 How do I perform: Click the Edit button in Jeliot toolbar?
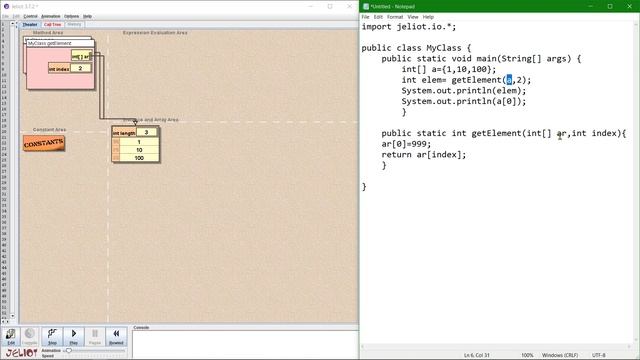click(11, 337)
